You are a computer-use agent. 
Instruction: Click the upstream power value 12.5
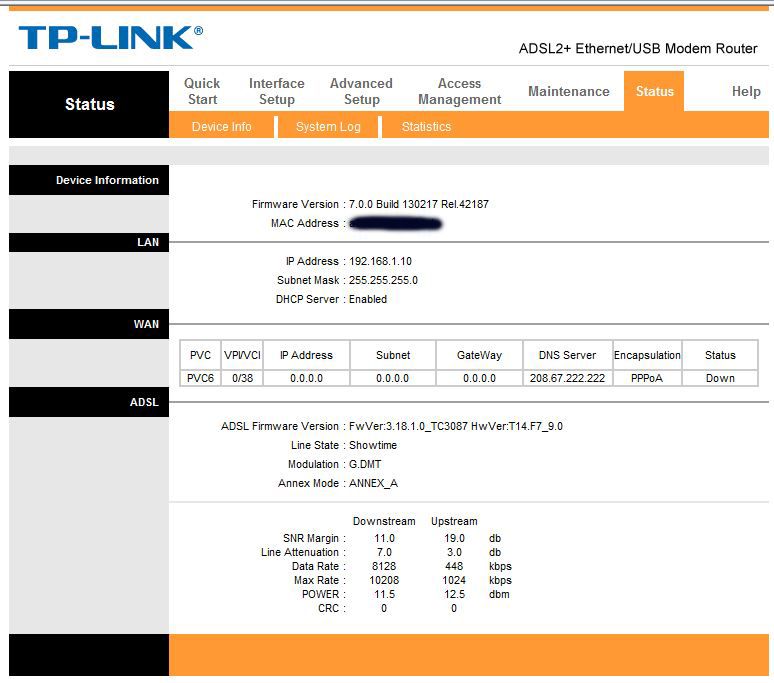pyautogui.click(x=454, y=594)
